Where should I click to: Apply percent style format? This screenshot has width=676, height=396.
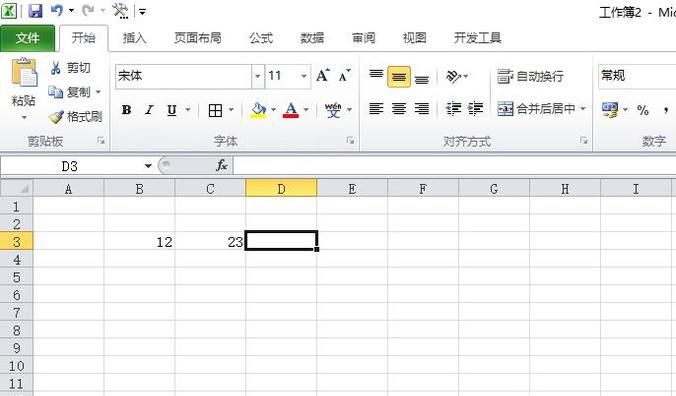tap(643, 110)
